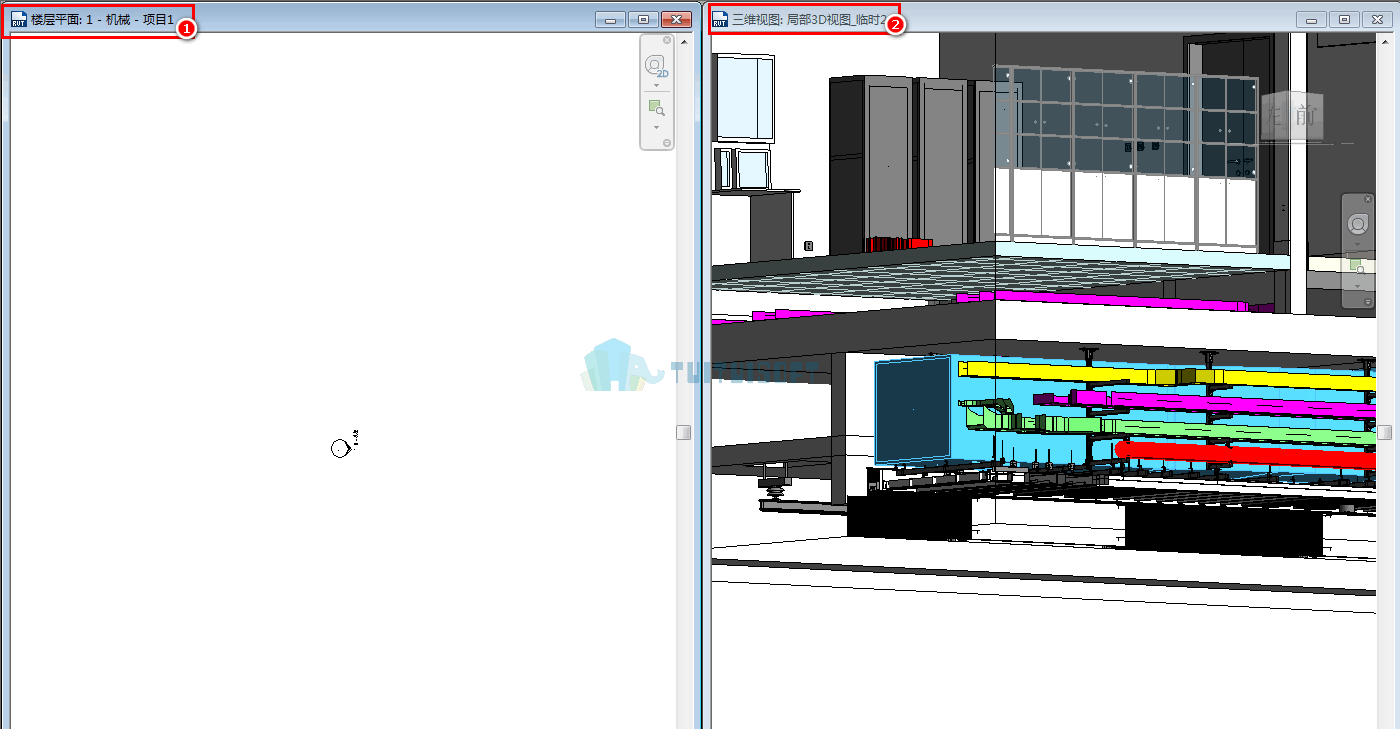Open the customize menu on the floor plan navigation bar
The width and height of the screenshot is (1400, 729).
(667, 143)
